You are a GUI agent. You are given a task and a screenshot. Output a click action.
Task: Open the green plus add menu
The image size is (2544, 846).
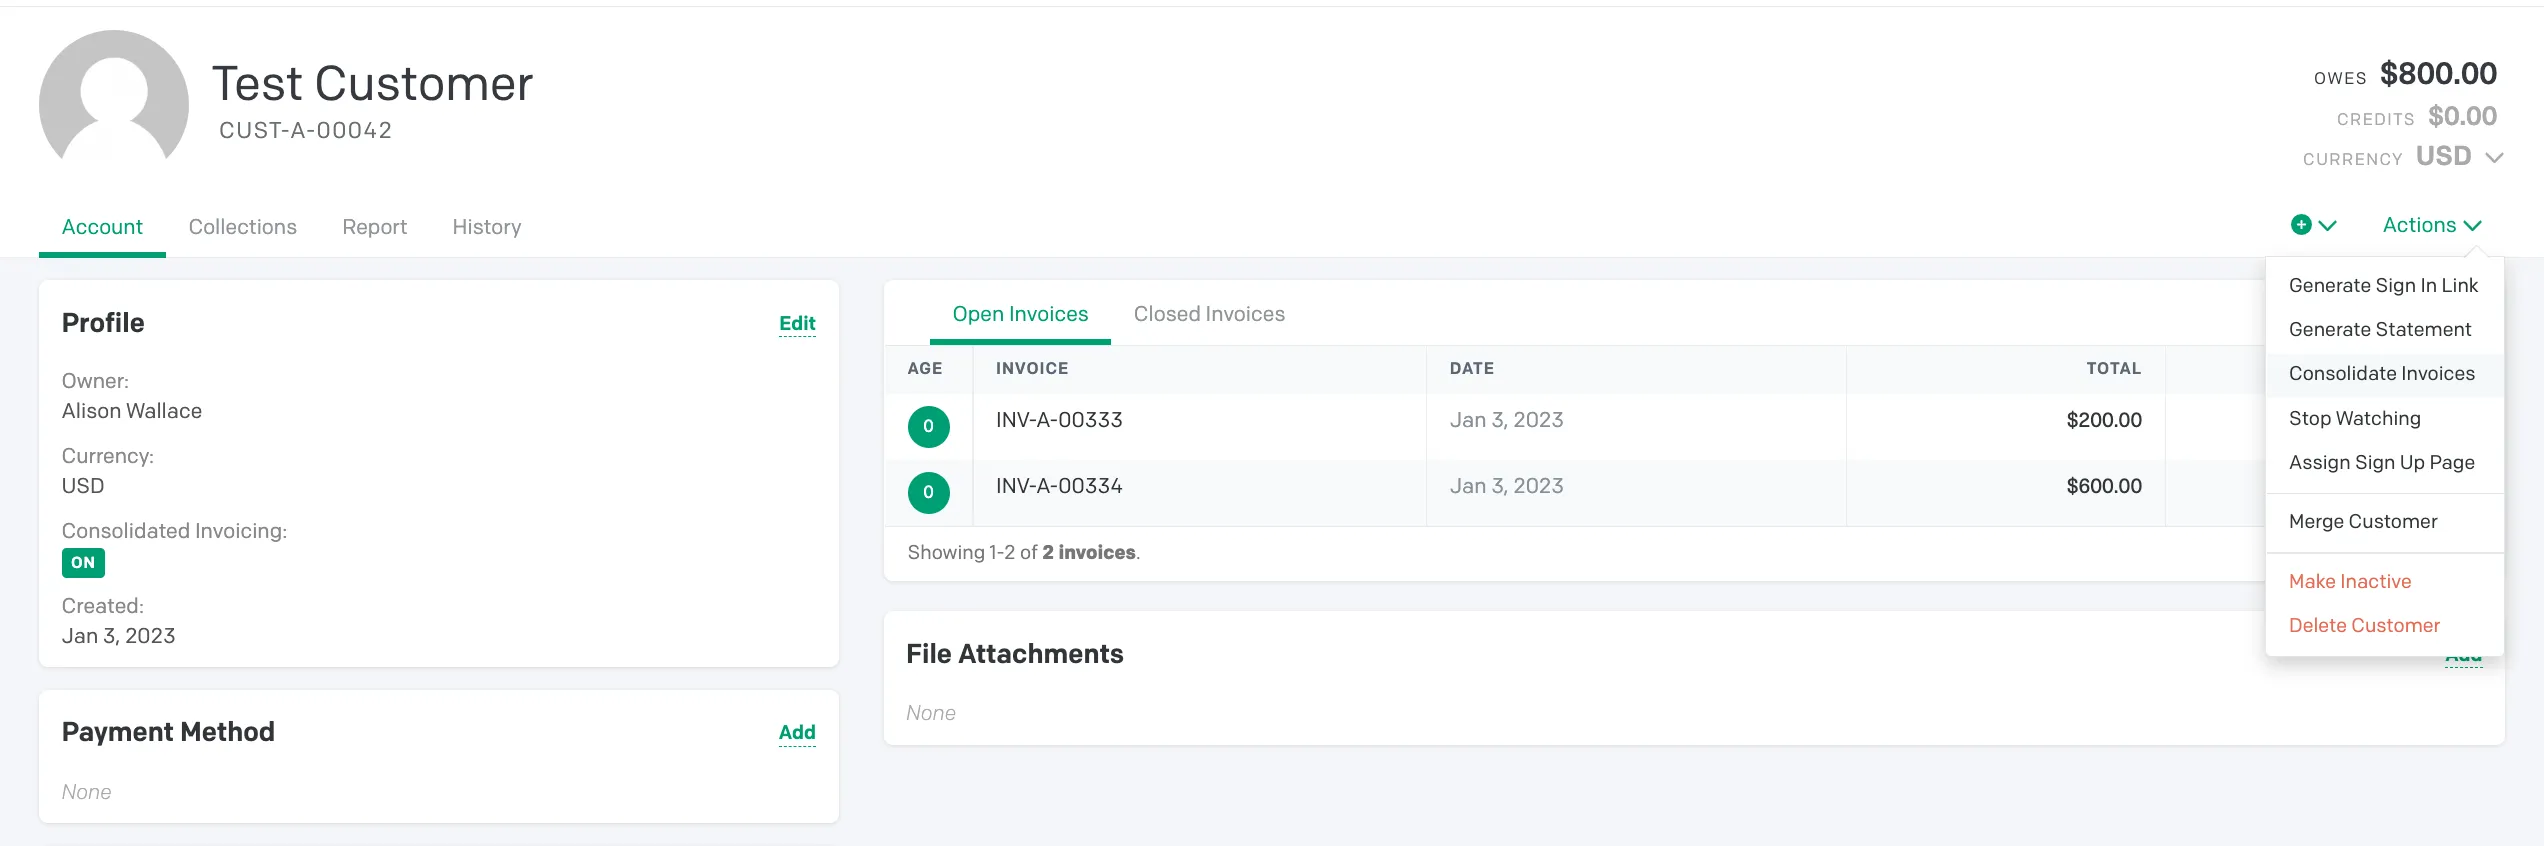point(2301,225)
